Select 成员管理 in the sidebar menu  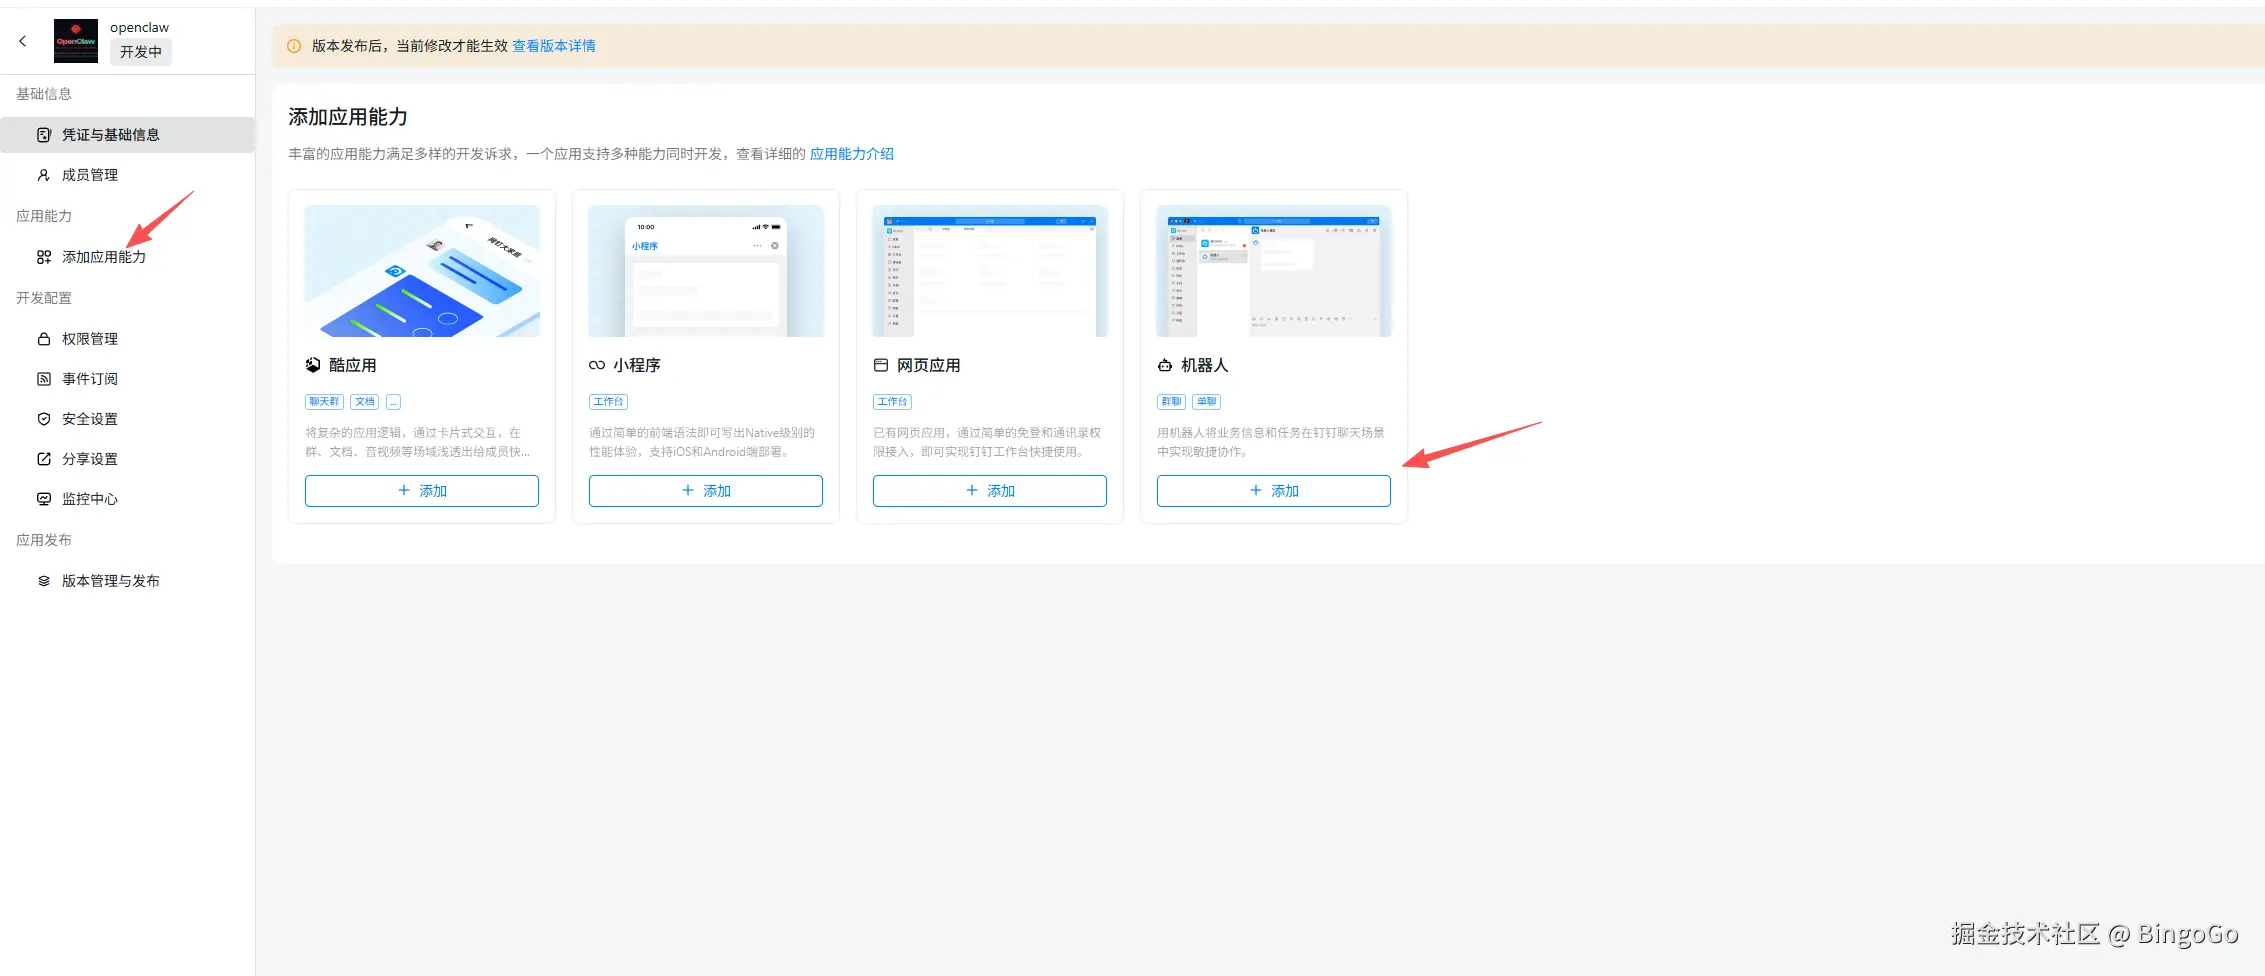[89, 174]
